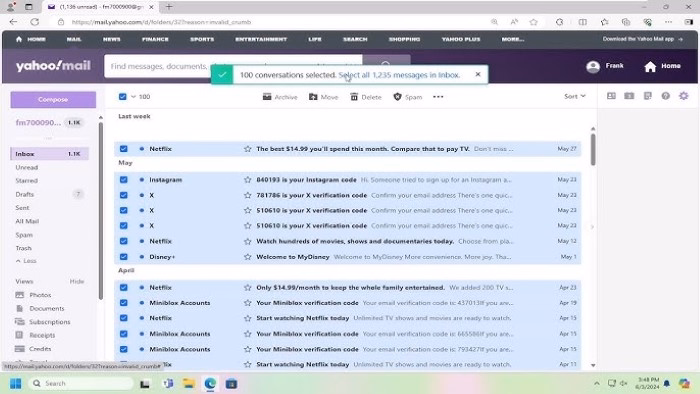Screen dimensions: 700x394
Task: Click the Compose button
Action: tap(53, 100)
